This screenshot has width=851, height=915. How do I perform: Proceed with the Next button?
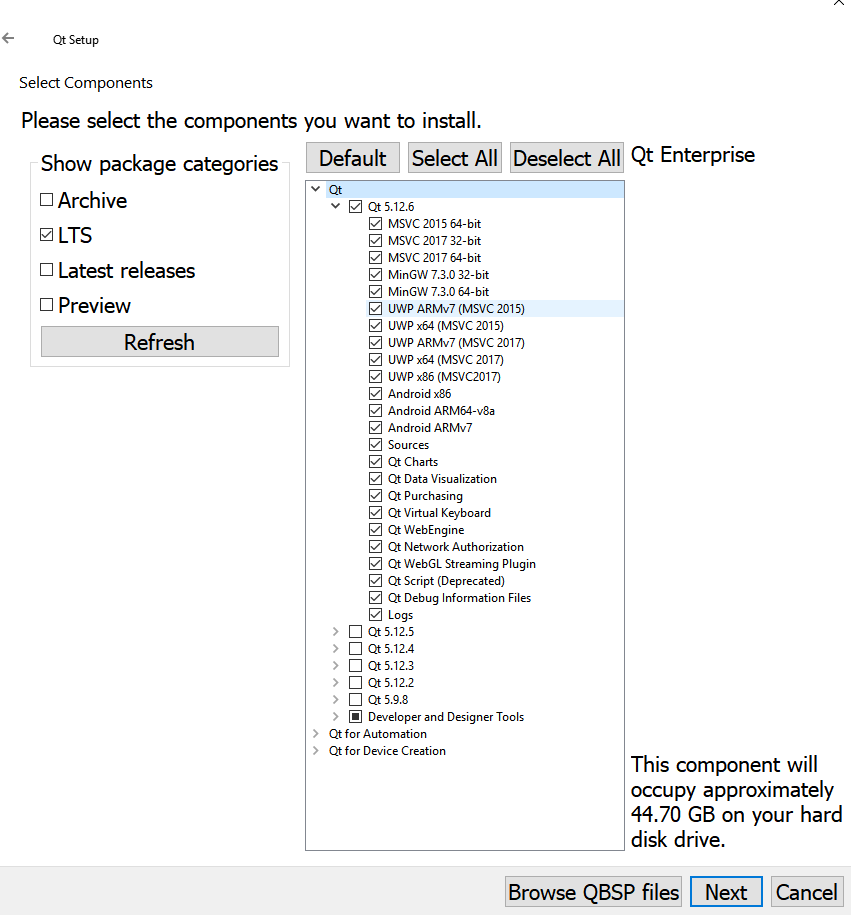click(x=726, y=892)
